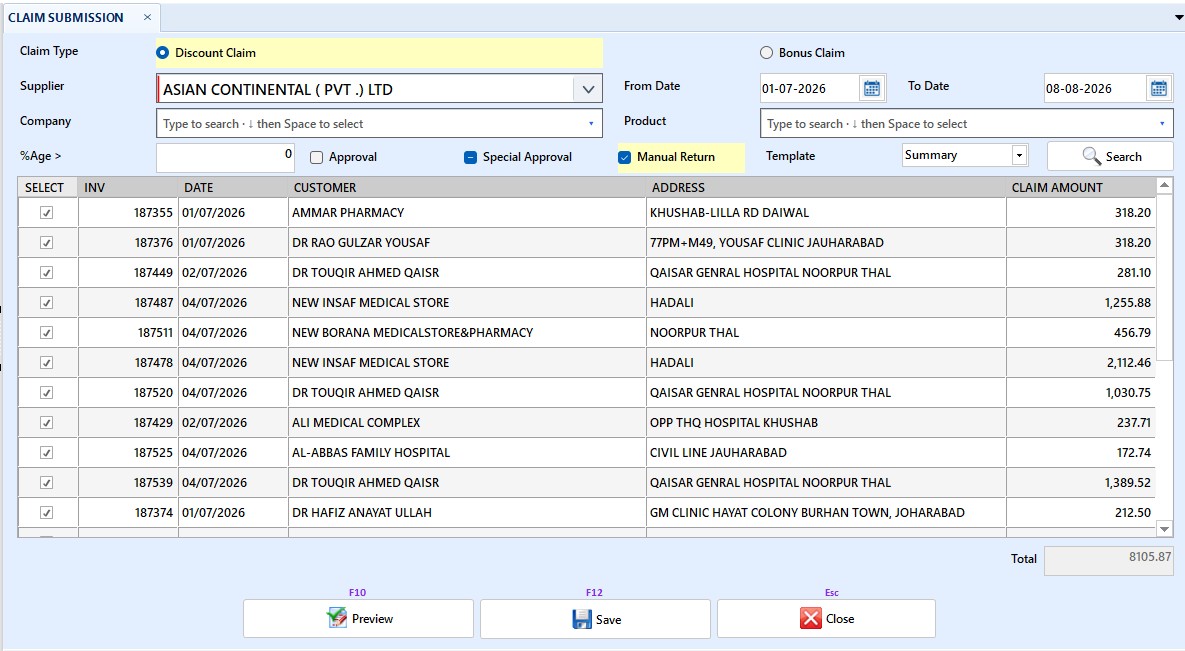Click the DR HAFIZ ANAYAT ULLAH cell
Viewport: 1185px width, 651px height.
click(x=467, y=513)
